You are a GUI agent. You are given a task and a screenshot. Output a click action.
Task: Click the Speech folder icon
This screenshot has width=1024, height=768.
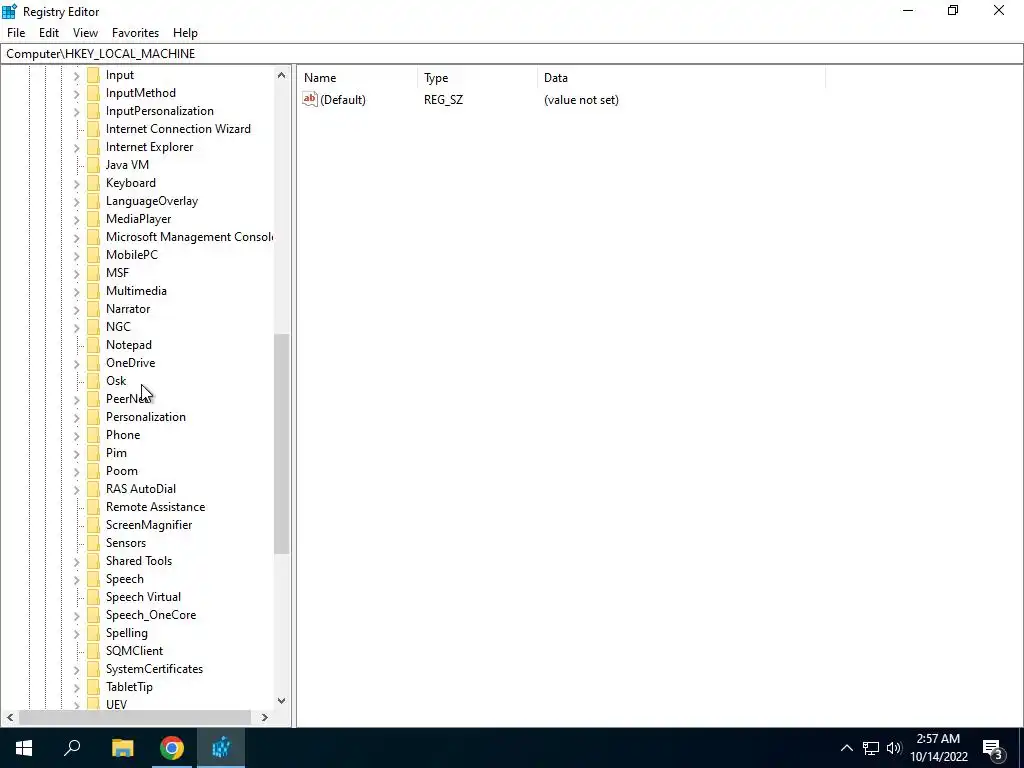pos(93,579)
